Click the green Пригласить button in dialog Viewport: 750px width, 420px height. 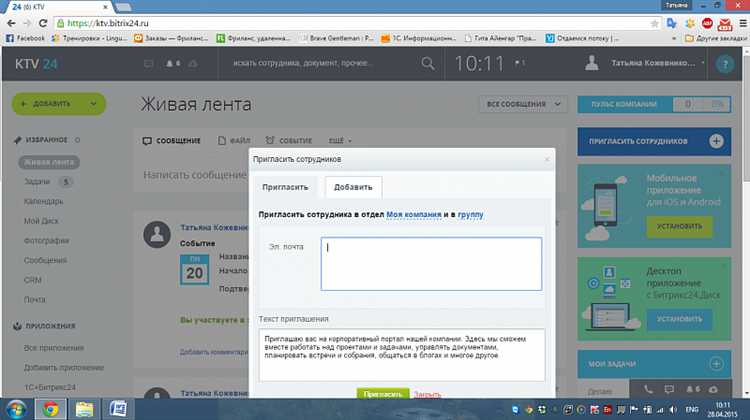click(x=383, y=394)
